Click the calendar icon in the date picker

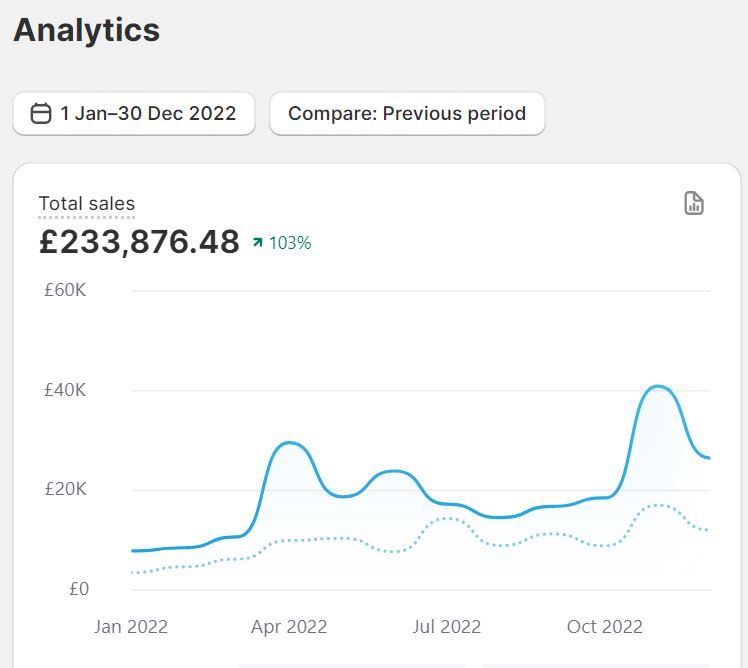pyautogui.click(x=41, y=114)
